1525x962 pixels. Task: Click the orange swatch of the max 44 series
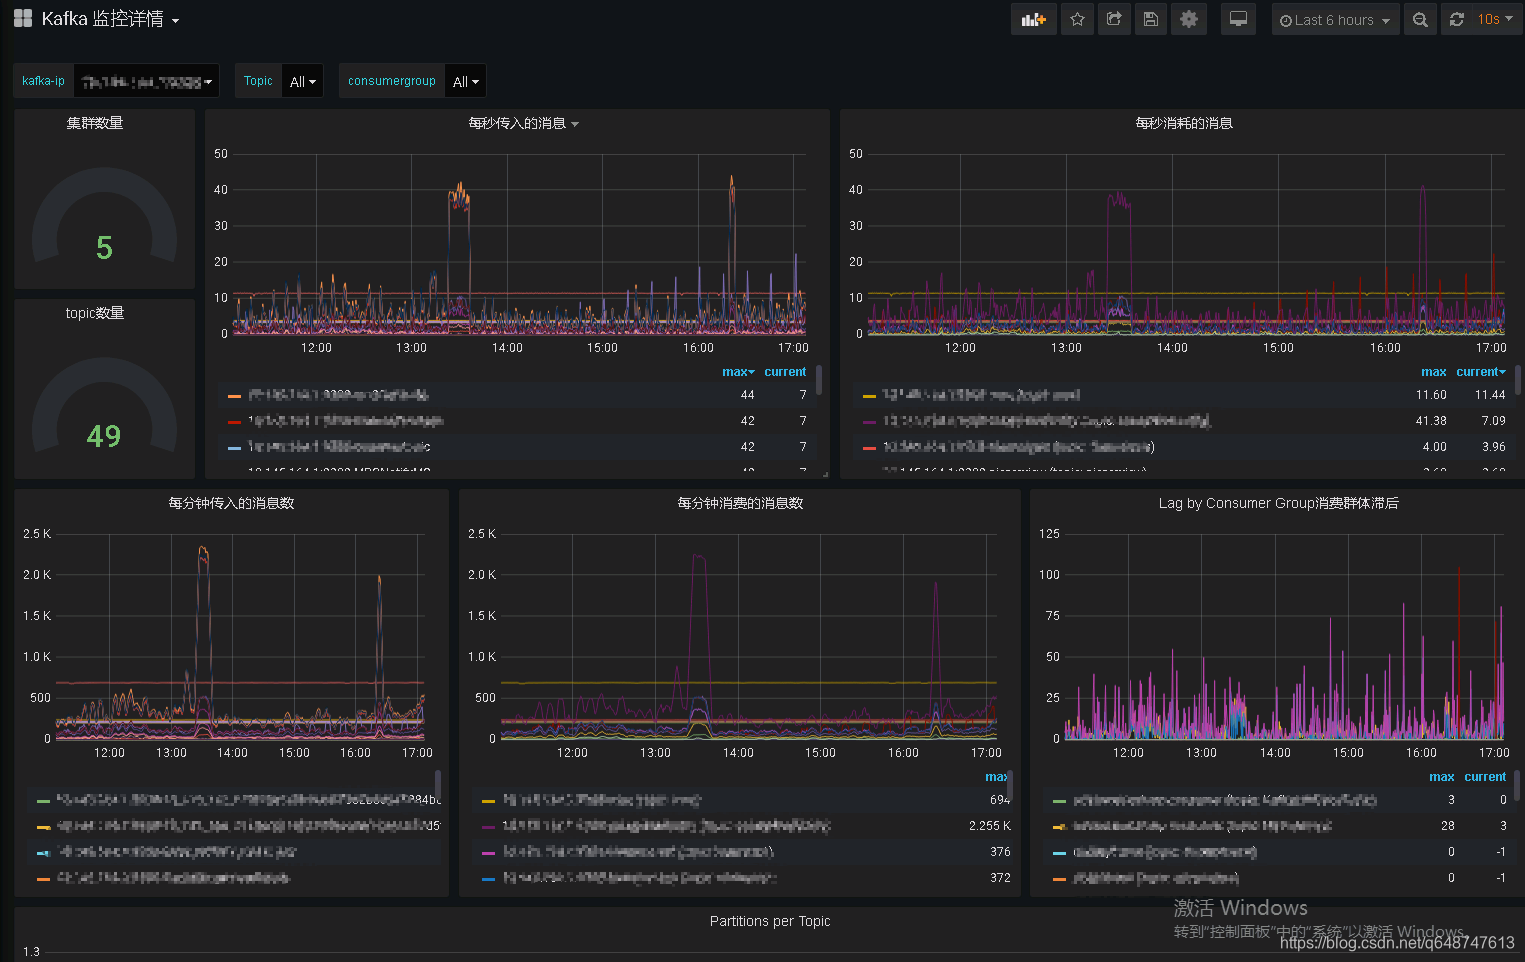click(234, 395)
